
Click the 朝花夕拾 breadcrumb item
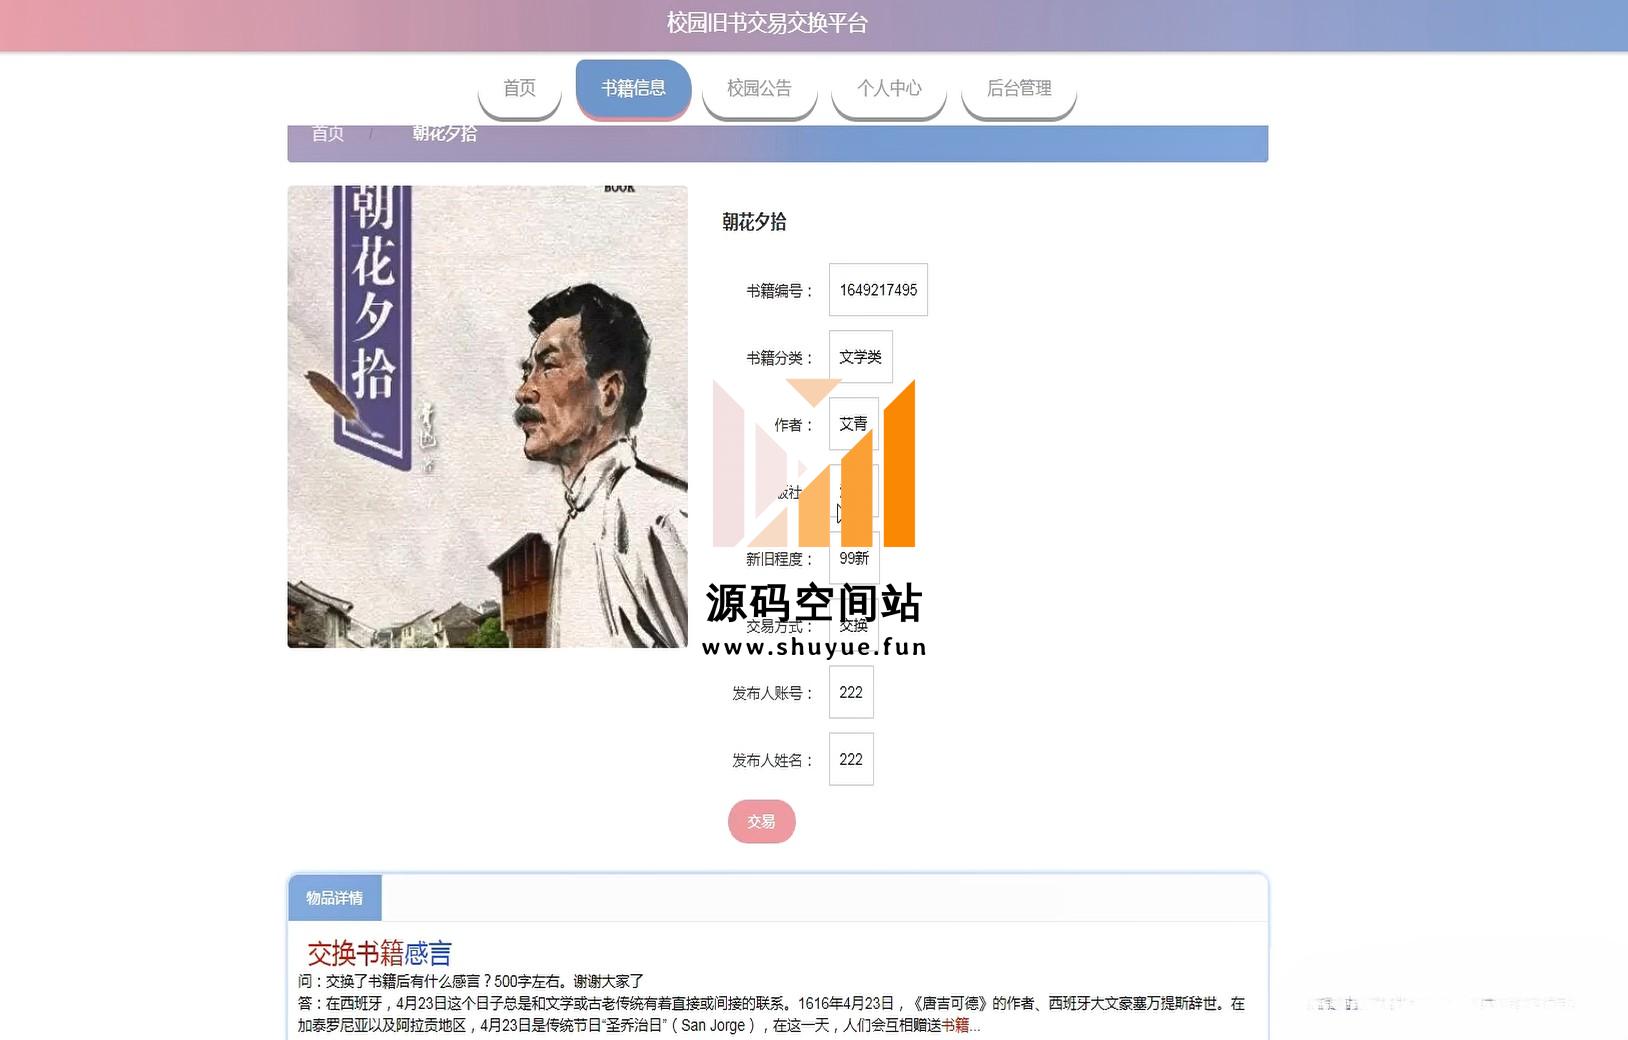(444, 135)
